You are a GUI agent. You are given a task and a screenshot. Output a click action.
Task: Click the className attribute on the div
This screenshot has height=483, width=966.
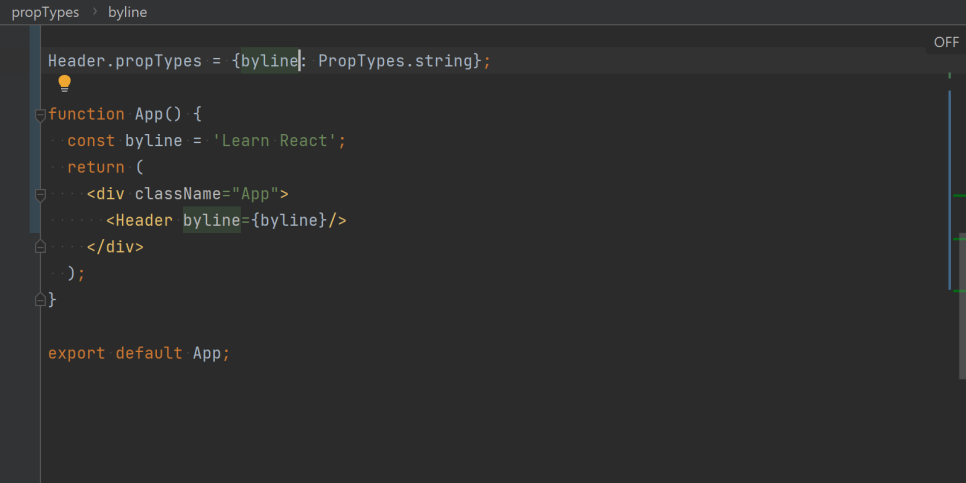point(178,194)
